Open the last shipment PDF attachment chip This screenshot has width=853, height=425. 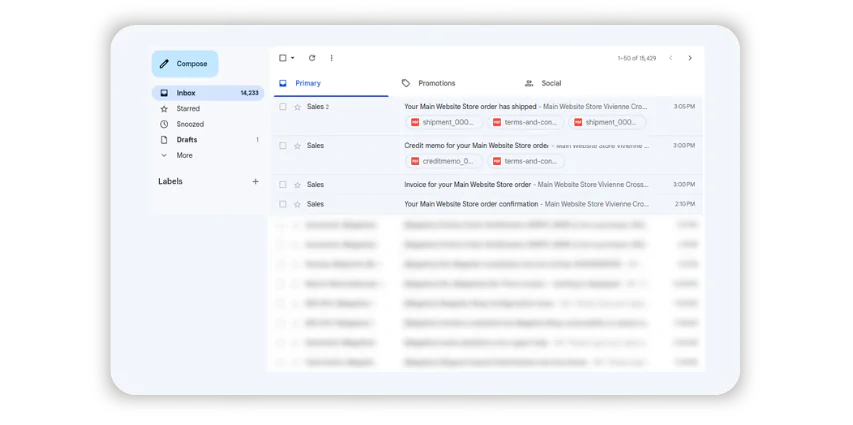[x=607, y=122]
